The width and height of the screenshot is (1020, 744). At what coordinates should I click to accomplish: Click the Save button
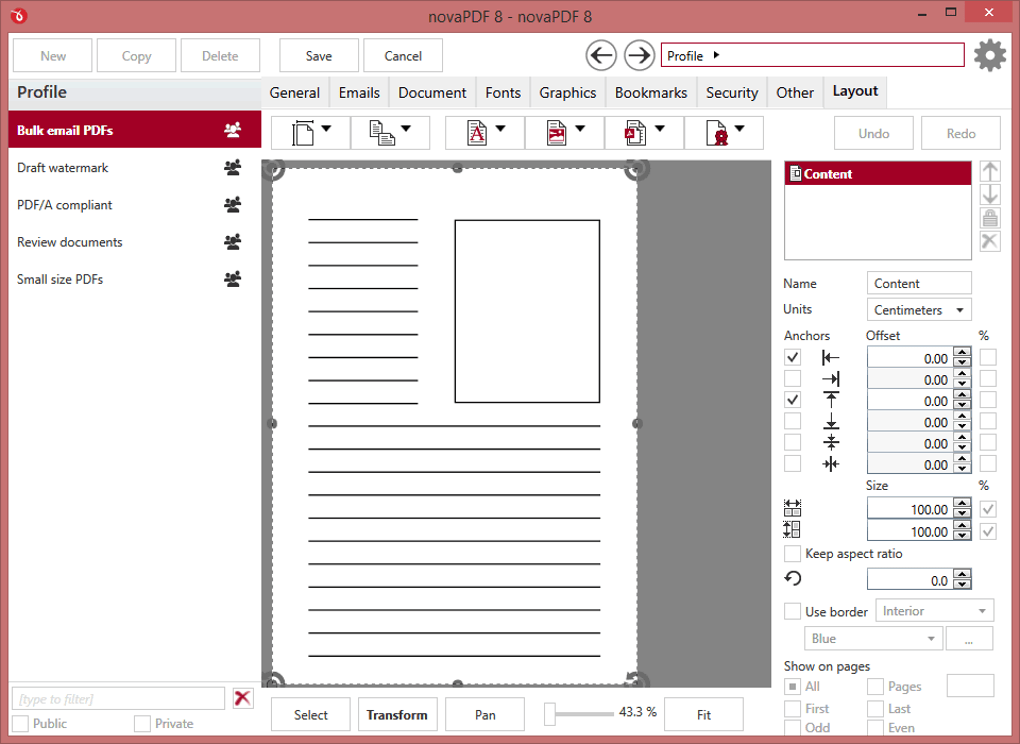click(x=319, y=56)
